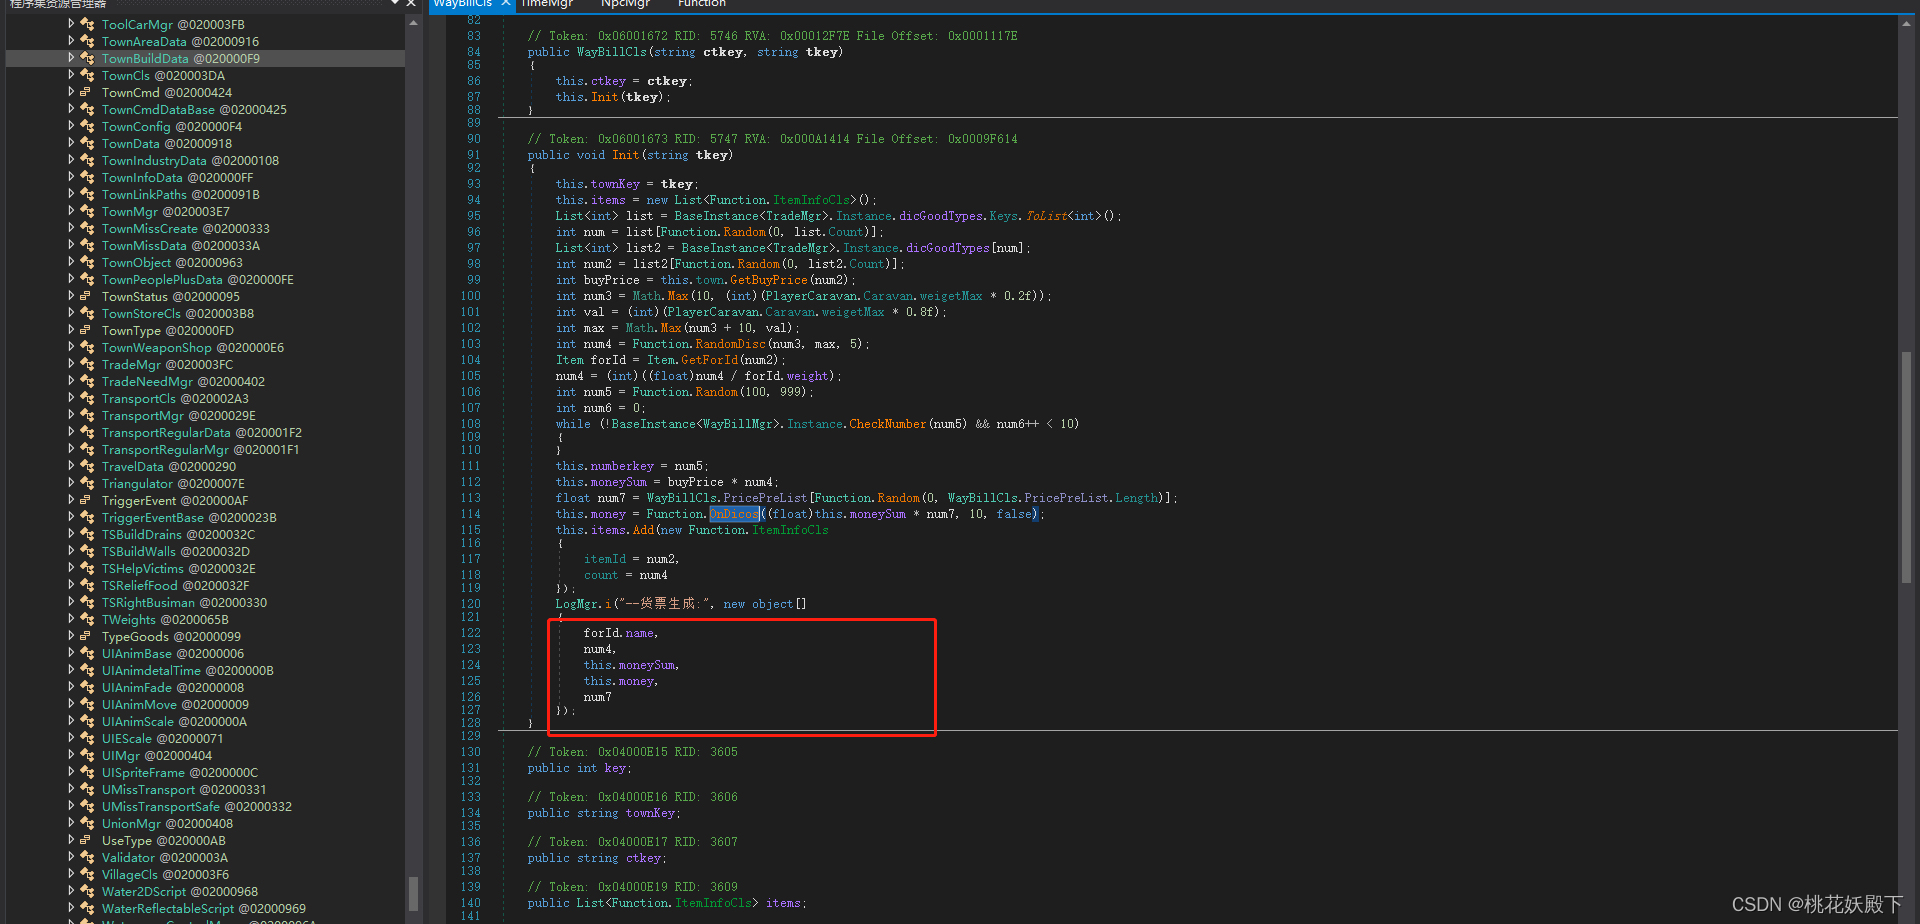Click the class icon beside TownAreaData
Image resolution: width=1920 pixels, height=924 pixels.
point(87,41)
